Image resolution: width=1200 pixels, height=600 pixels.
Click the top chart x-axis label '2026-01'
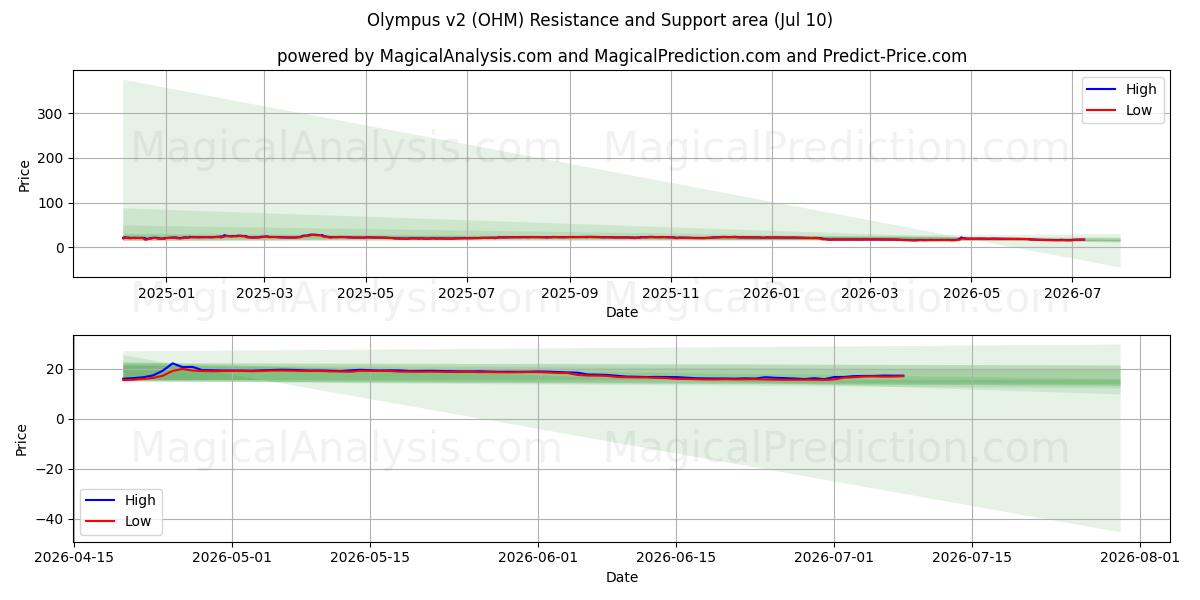(772, 294)
